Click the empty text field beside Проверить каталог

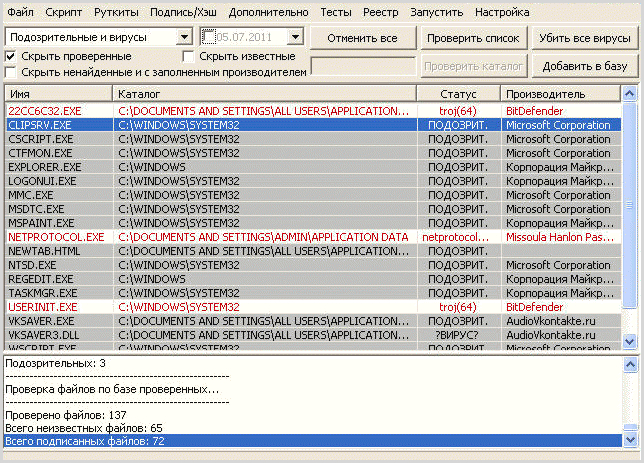[x=363, y=66]
